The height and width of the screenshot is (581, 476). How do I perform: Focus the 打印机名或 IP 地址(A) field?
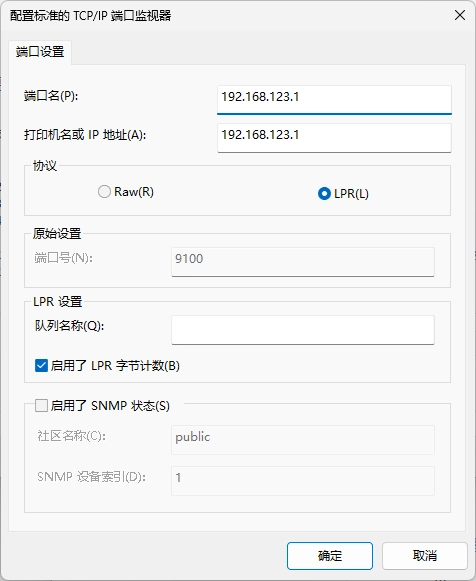pos(334,138)
